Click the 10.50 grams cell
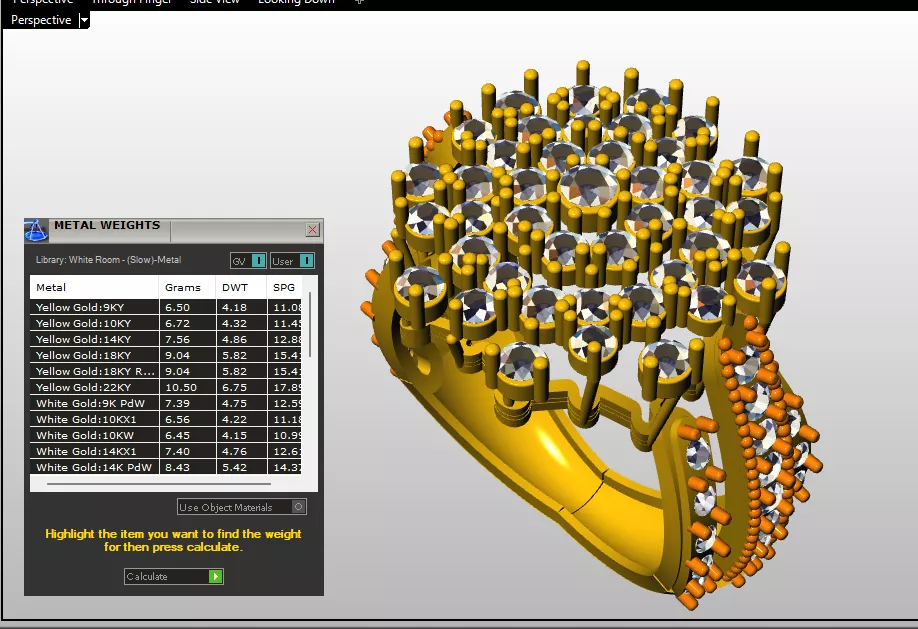918x629 pixels. 187,387
